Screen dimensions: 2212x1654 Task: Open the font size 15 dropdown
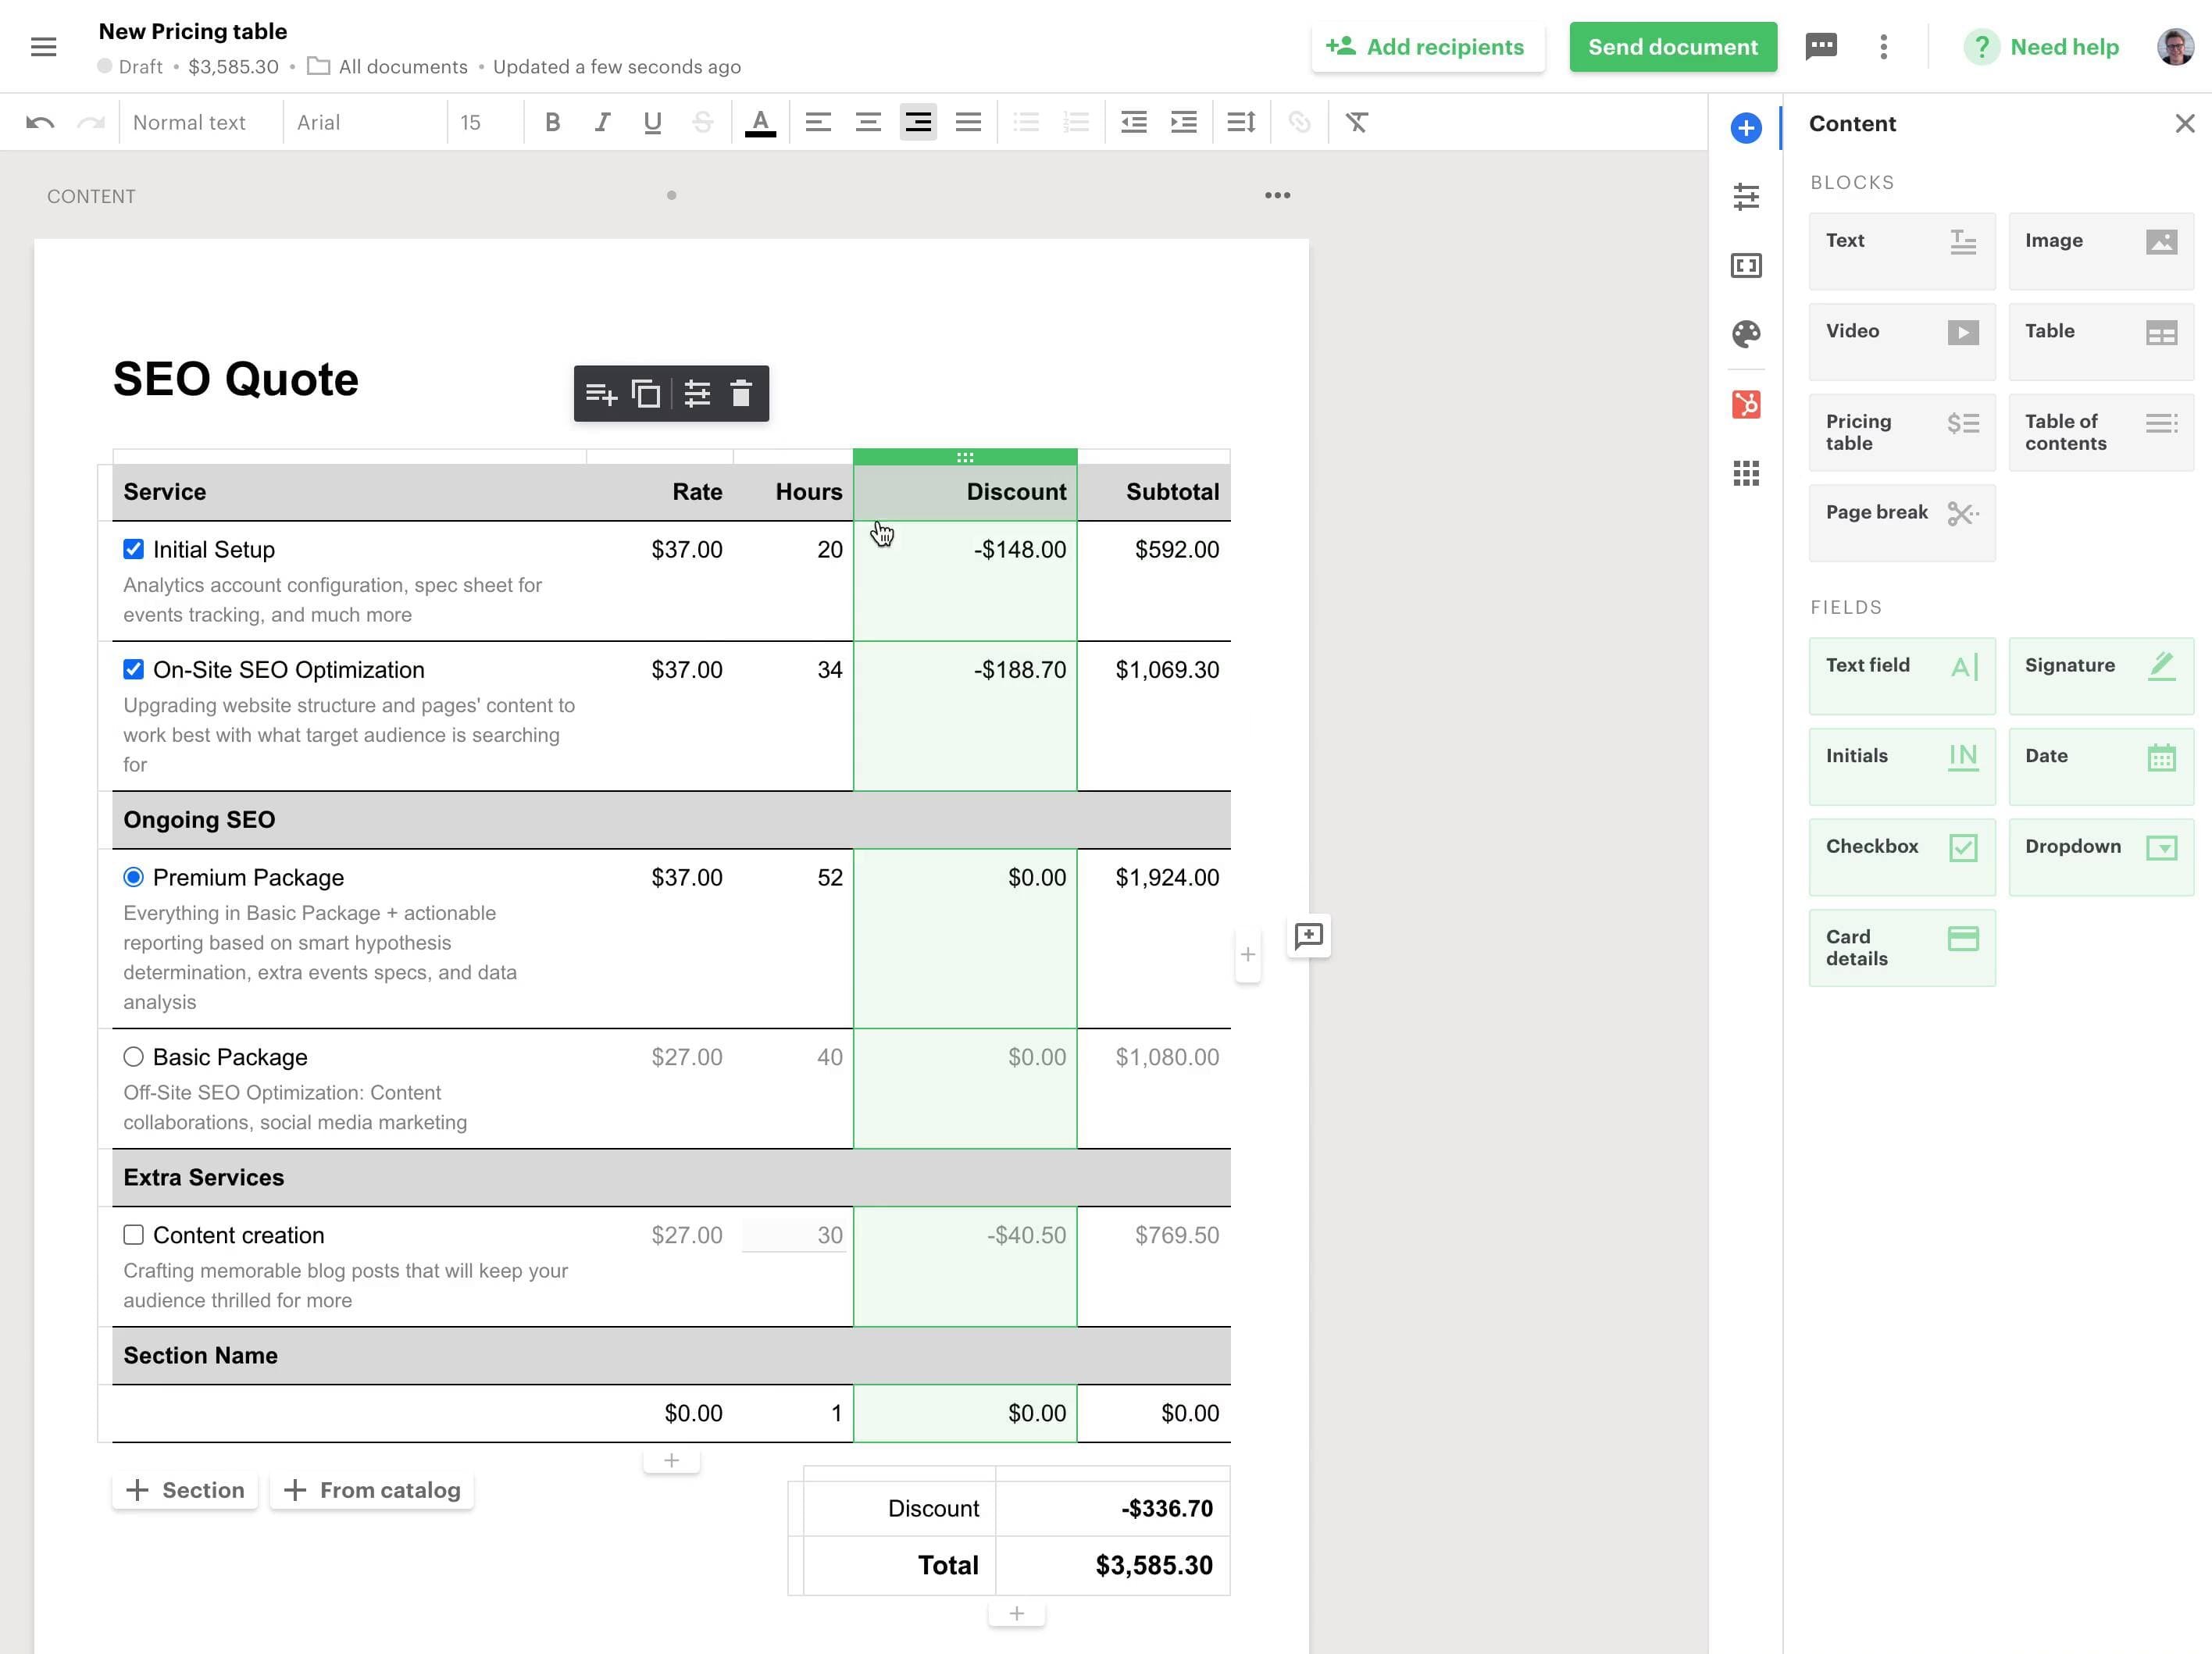pyautogui.click(x=486, y=122)
